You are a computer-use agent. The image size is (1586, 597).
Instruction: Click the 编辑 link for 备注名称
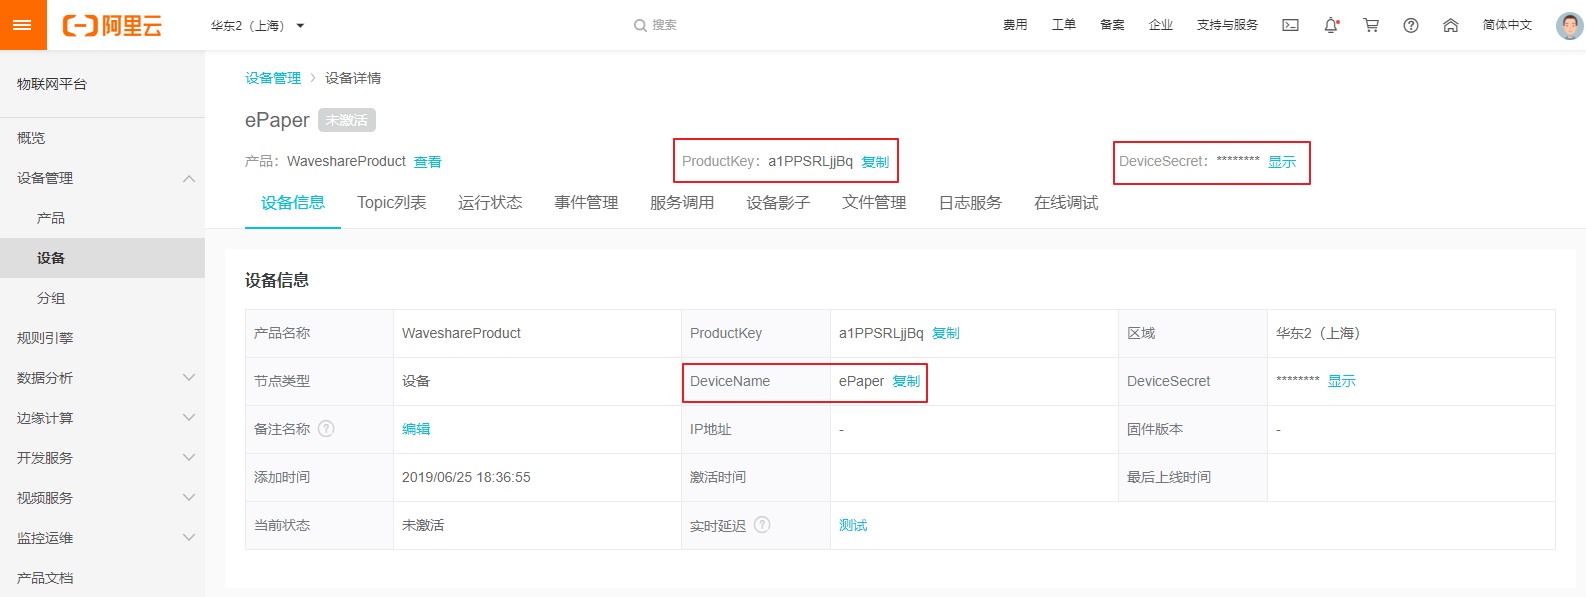tap(416, 429)
